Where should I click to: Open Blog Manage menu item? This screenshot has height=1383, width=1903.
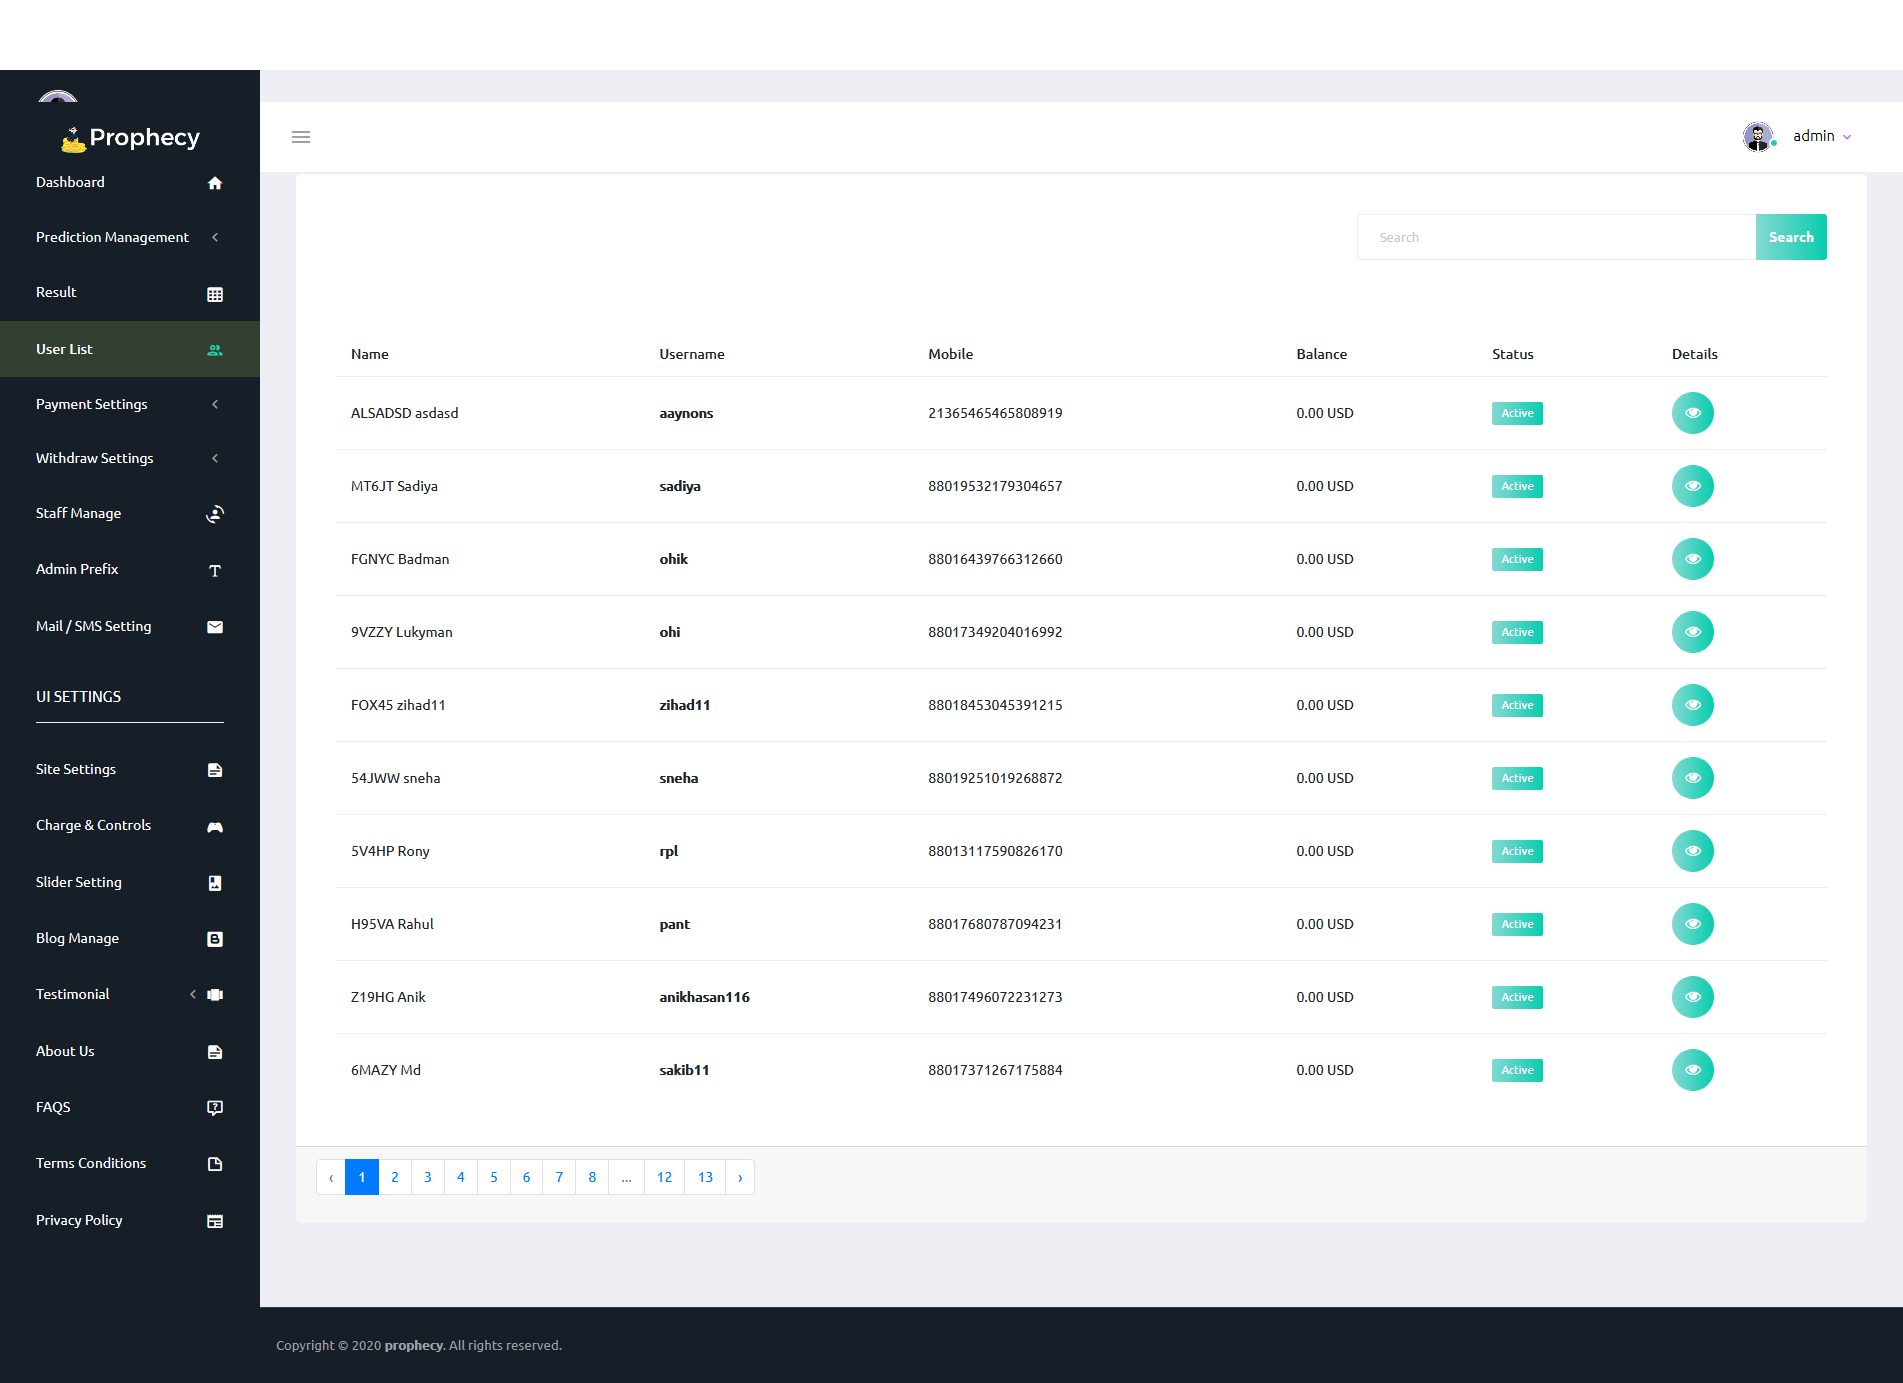130,938
